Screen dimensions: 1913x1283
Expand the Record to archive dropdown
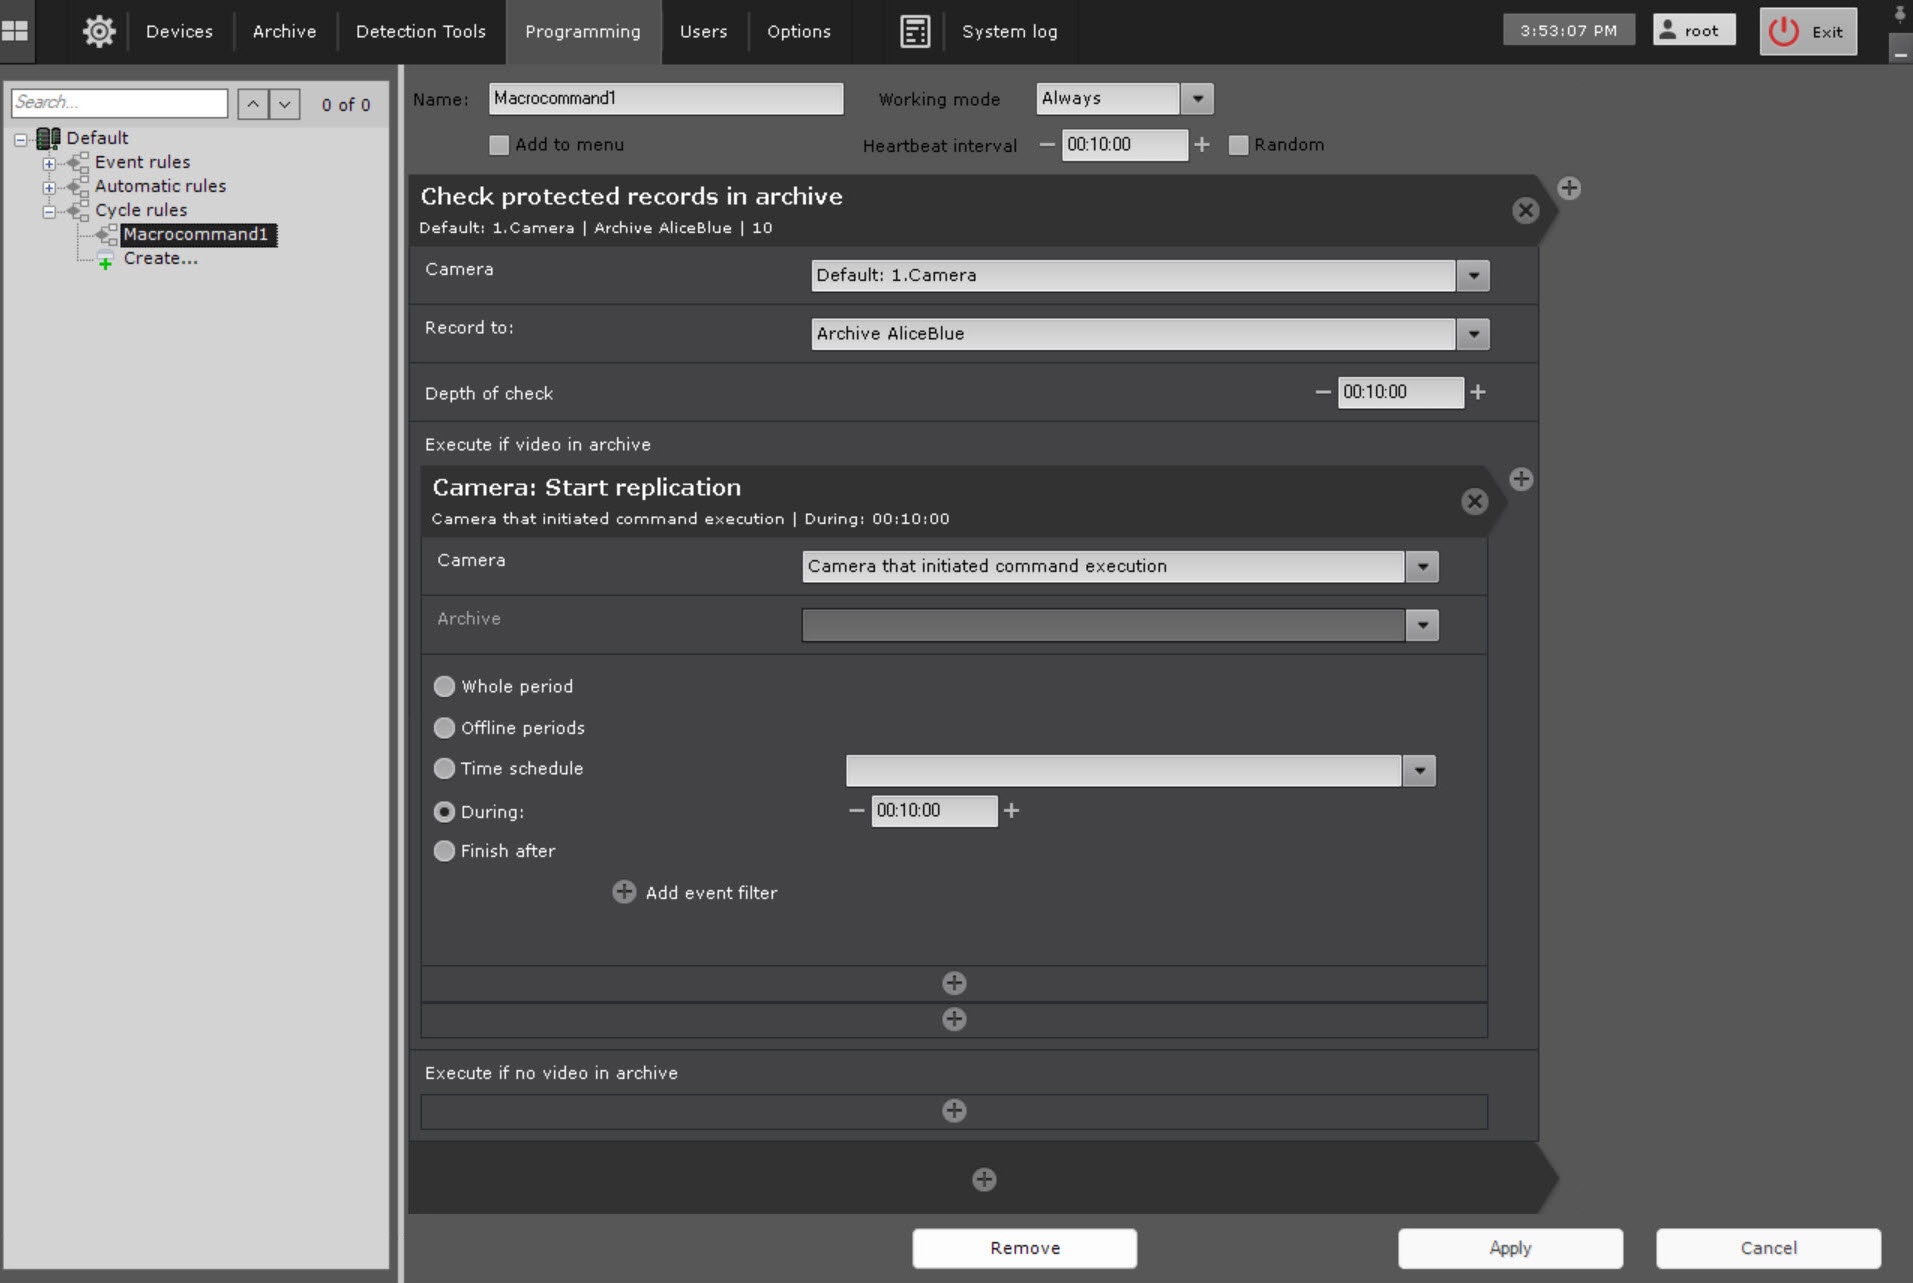pyautogui.click(x=1473, y=334)
